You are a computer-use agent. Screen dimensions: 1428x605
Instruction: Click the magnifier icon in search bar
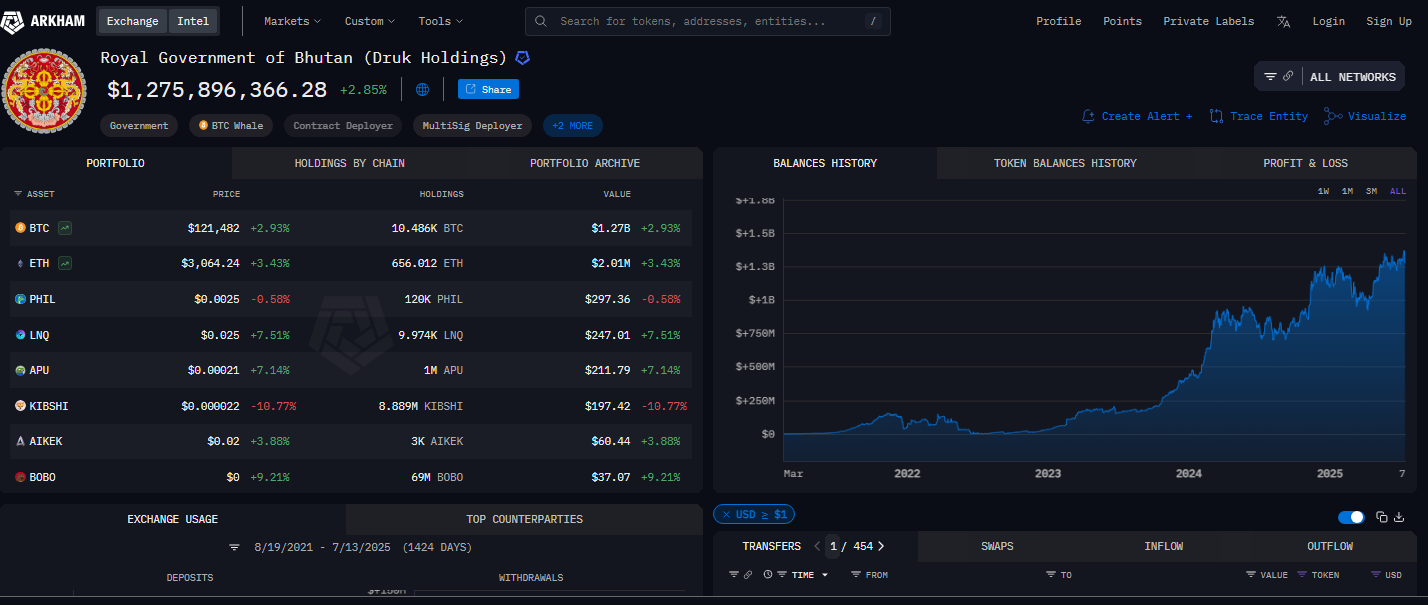pos(541,21)
